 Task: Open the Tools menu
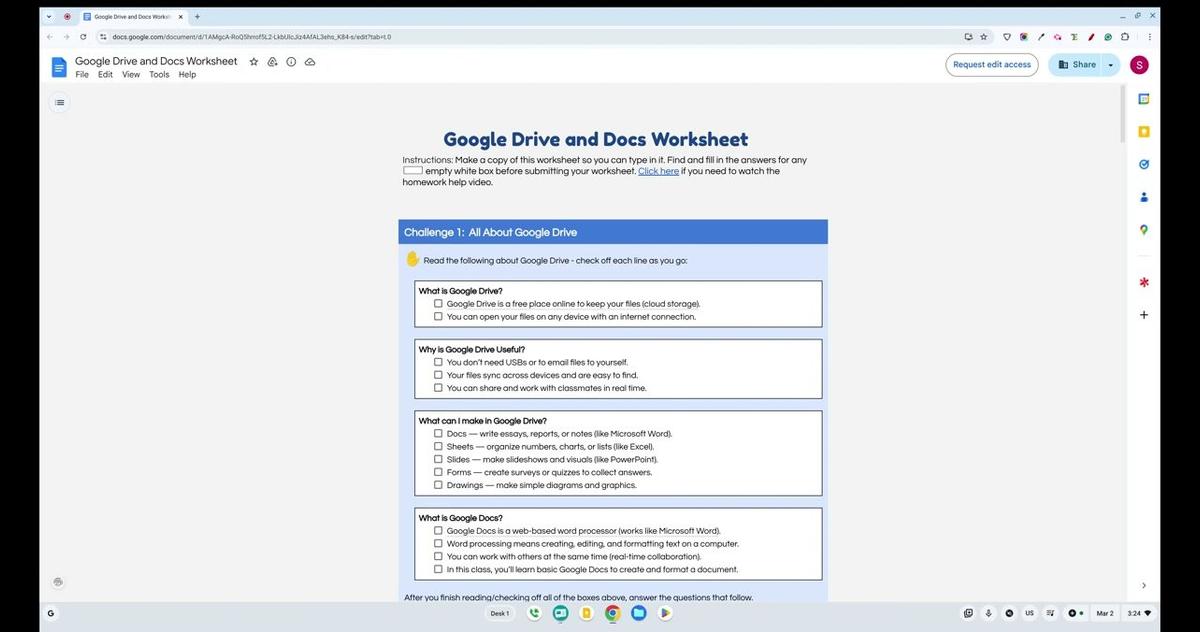tap(159, 74)
